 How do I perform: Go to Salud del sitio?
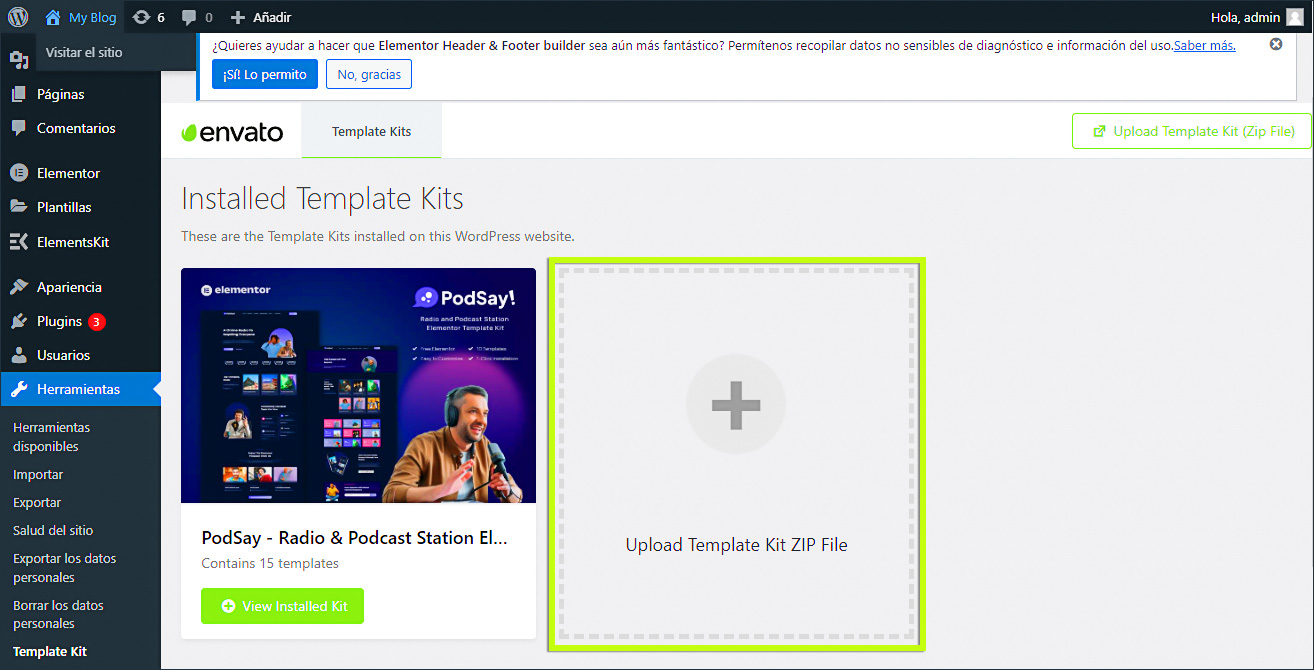pyautogui.click(x=53, y=530)
